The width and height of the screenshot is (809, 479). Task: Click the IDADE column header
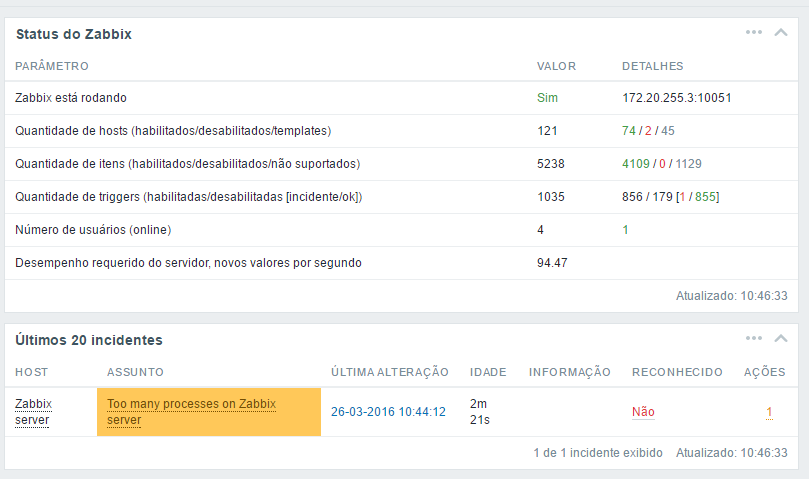click(488, 372)
